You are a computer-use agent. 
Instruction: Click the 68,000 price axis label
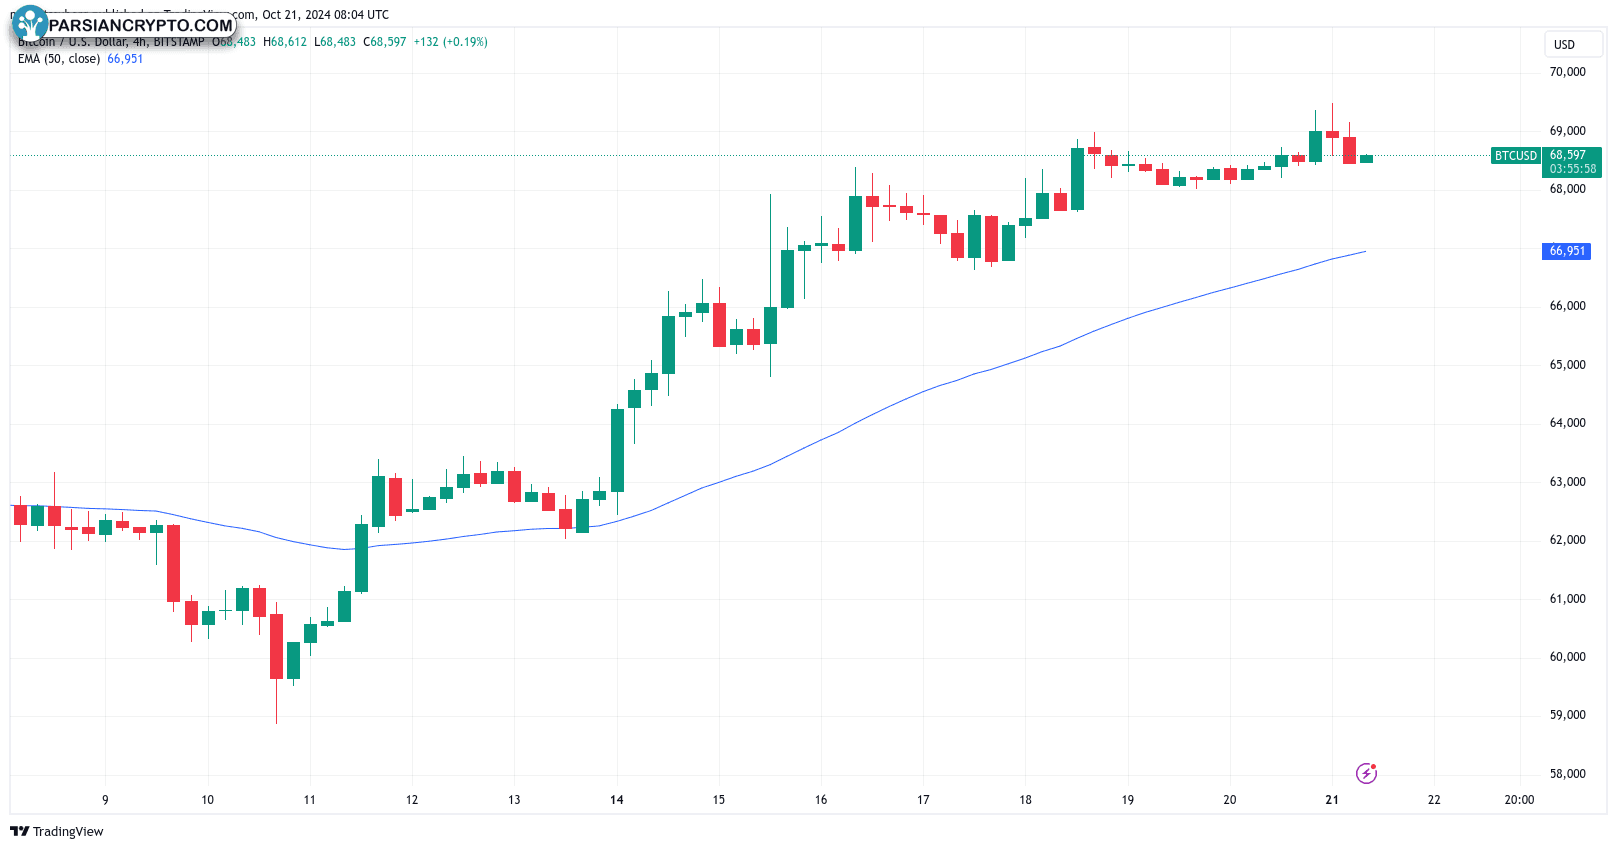[x=1567, y=189]
